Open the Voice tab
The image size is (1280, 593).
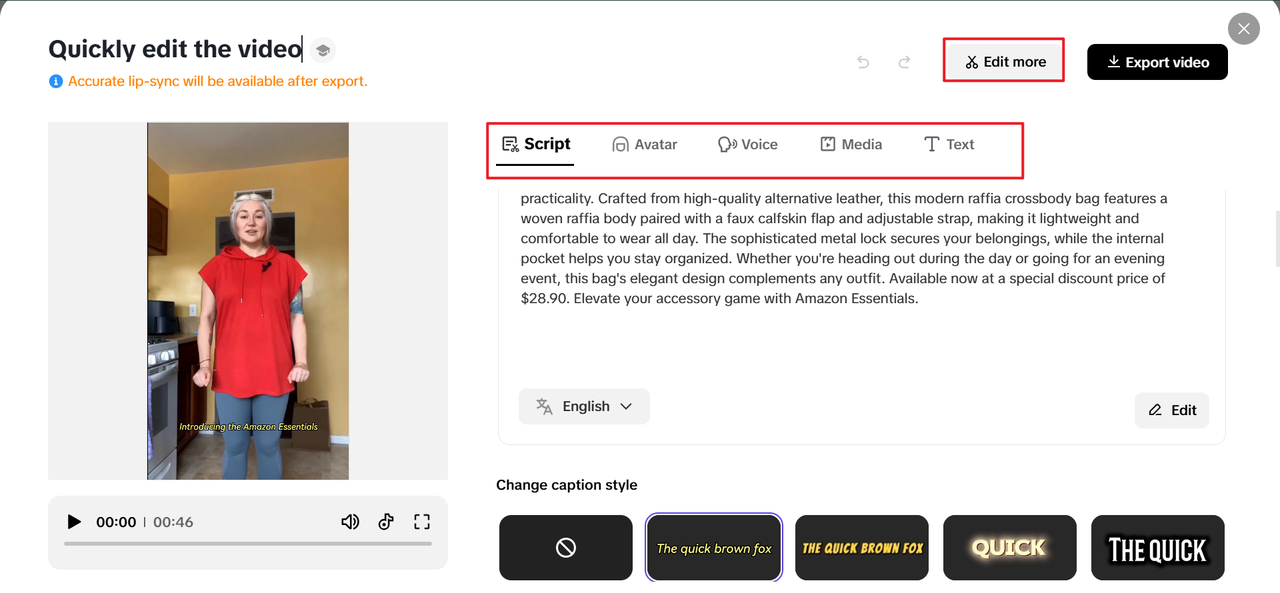point(748,144)
